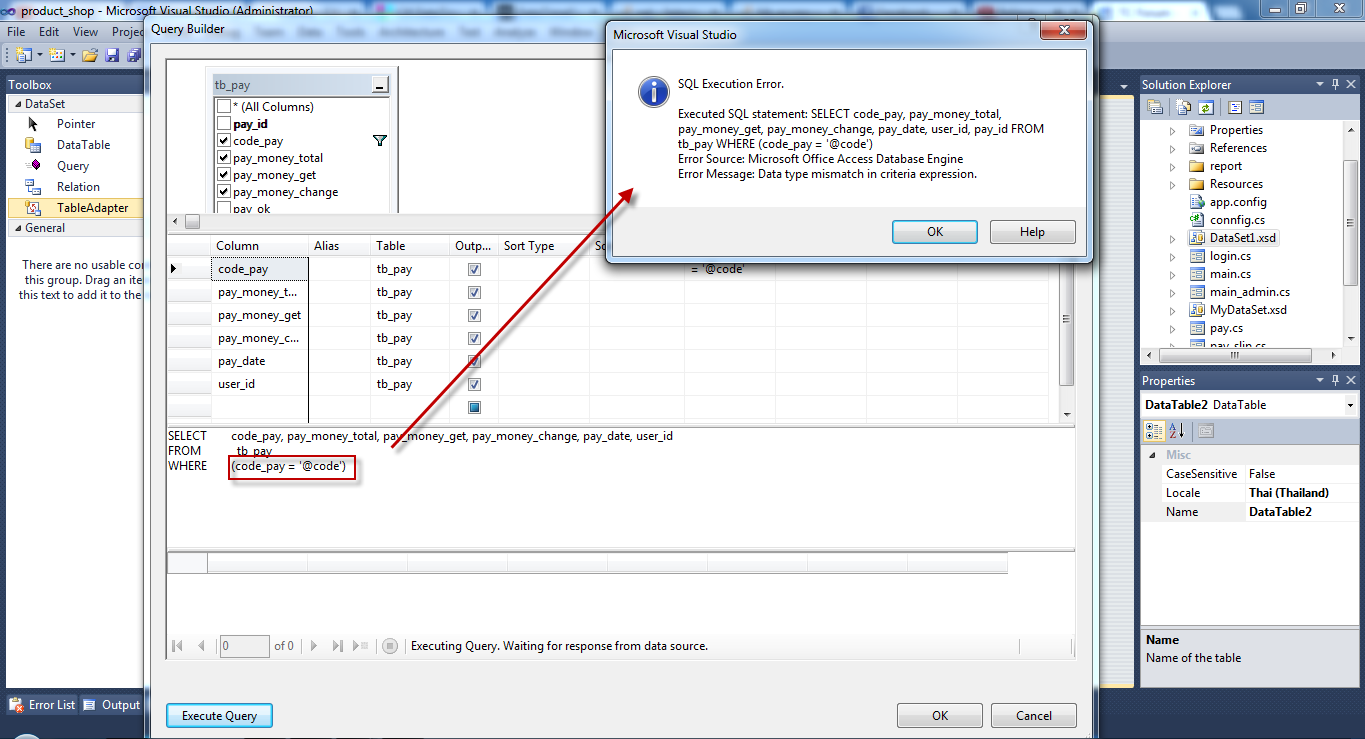This screenshot has width=1365, height=739.
Task: Open the Edit menu
Action: 49,32
